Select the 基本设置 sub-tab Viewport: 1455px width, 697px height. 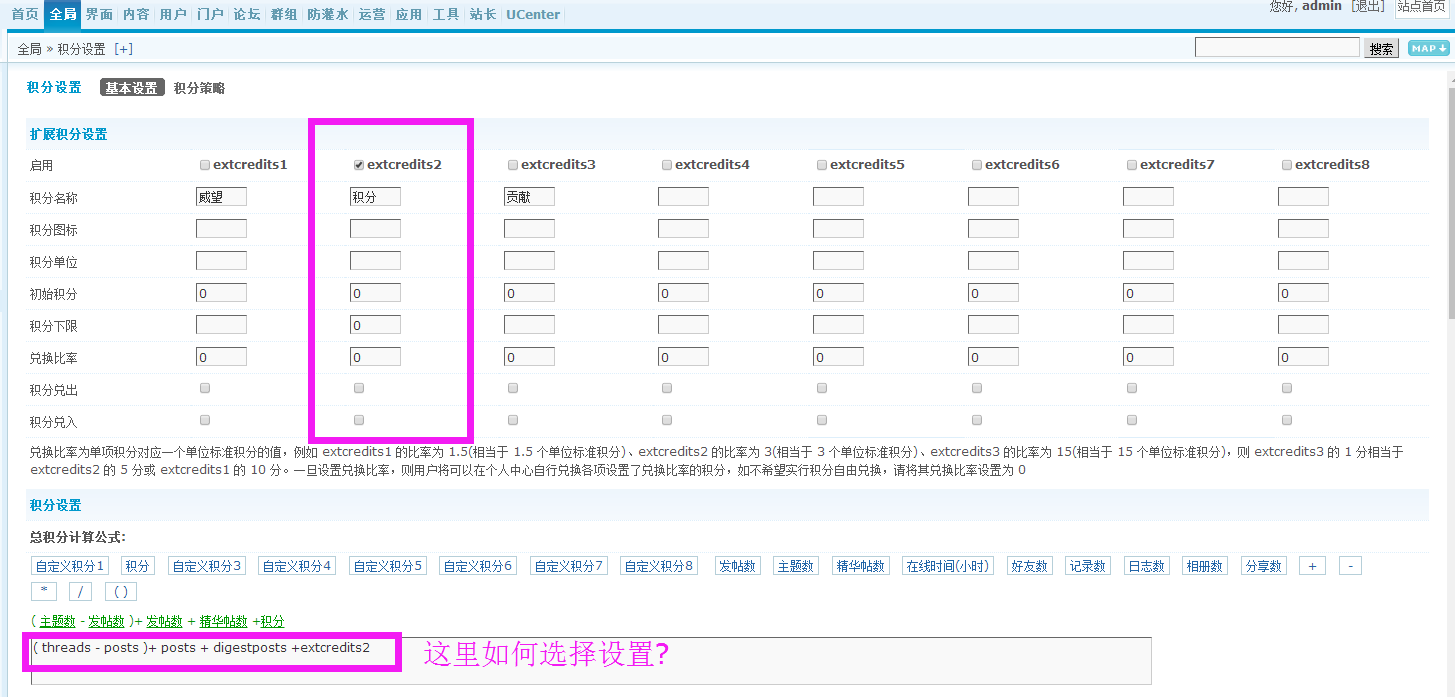[x=132, y=88]
